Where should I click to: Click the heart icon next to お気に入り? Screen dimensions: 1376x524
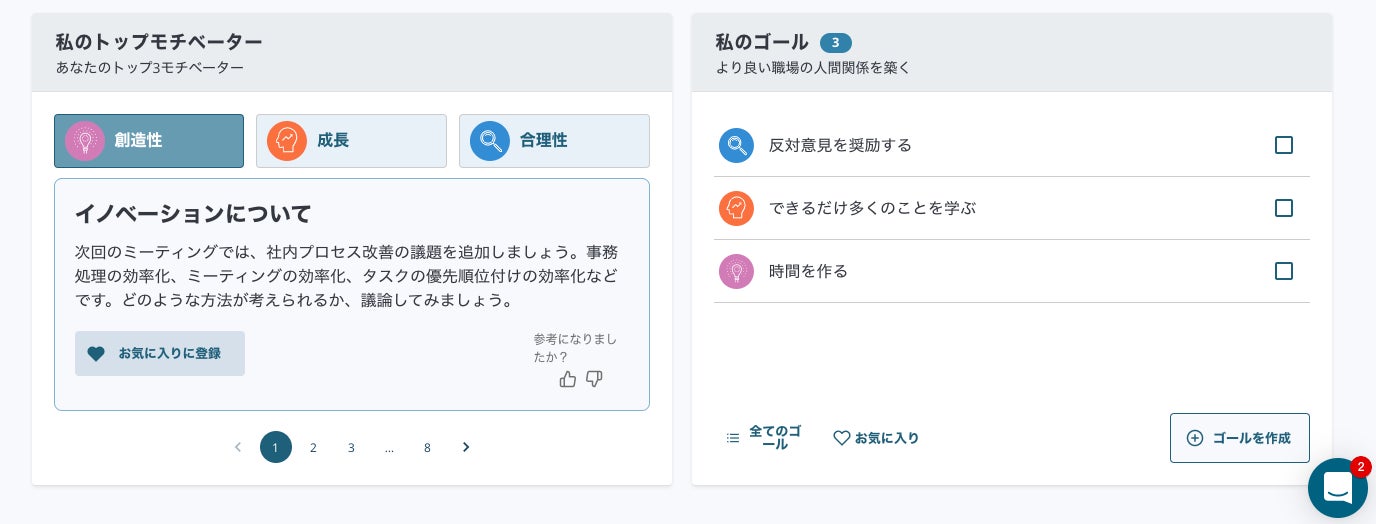coord(842,438)
